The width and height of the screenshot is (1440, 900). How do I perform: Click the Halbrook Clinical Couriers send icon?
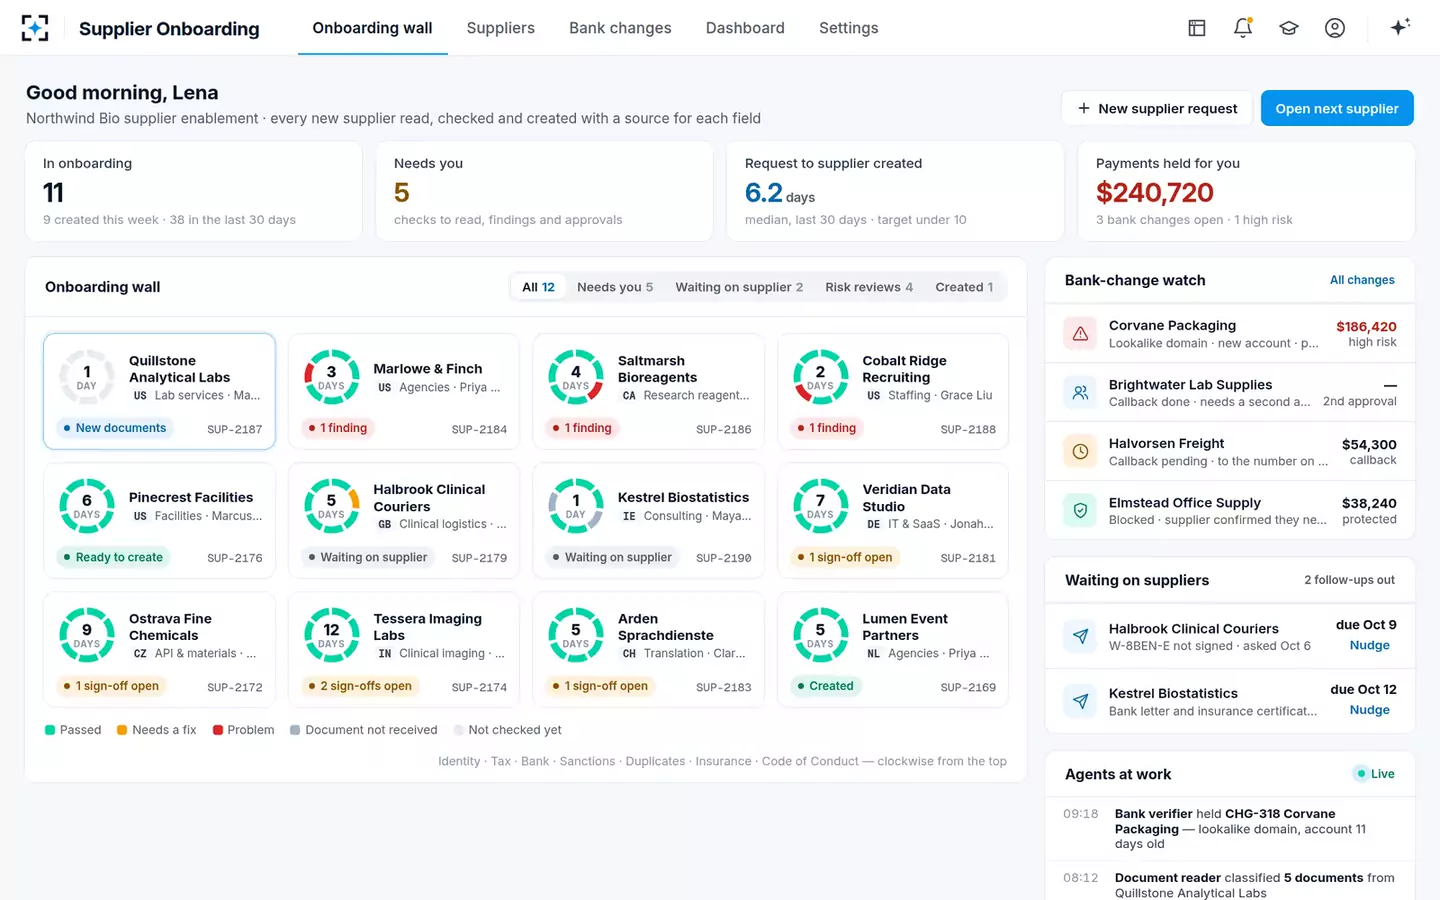click(x=1081, y=637)
